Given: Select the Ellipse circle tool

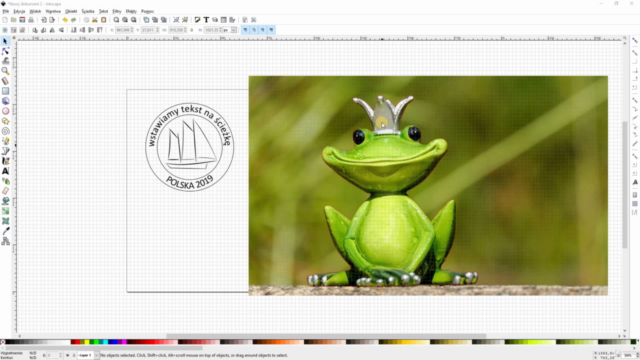Looking at the screenshot, I should 5,111.
